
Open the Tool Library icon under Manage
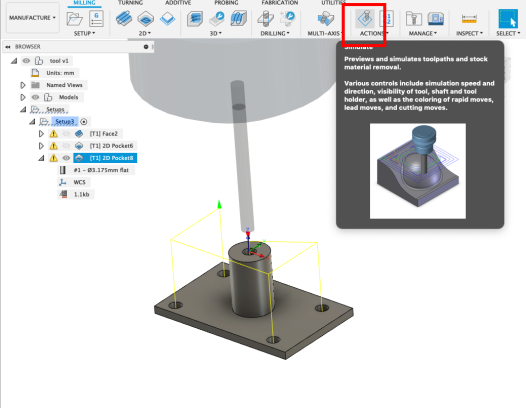(x=414, y=18)
